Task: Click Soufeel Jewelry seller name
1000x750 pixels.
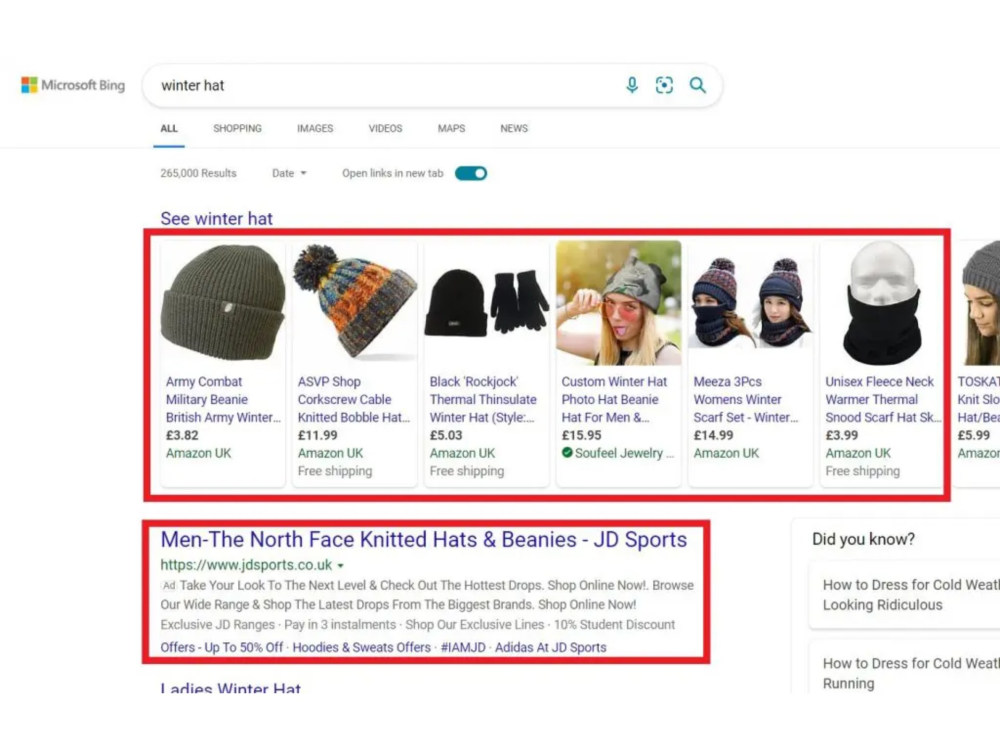Action: pos(624,453)
